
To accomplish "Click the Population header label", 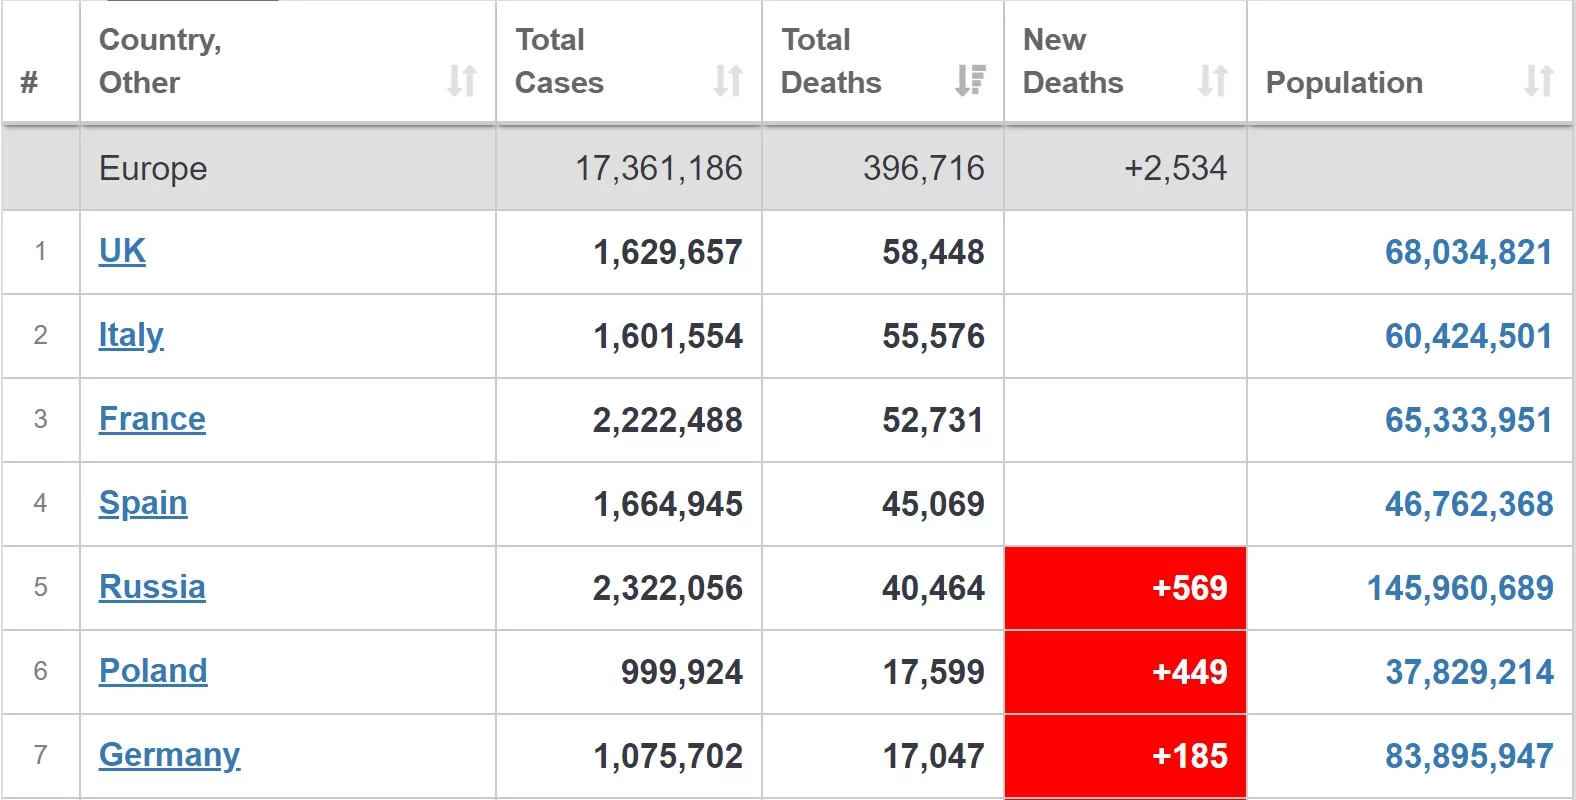I will tap(1344, 82).
